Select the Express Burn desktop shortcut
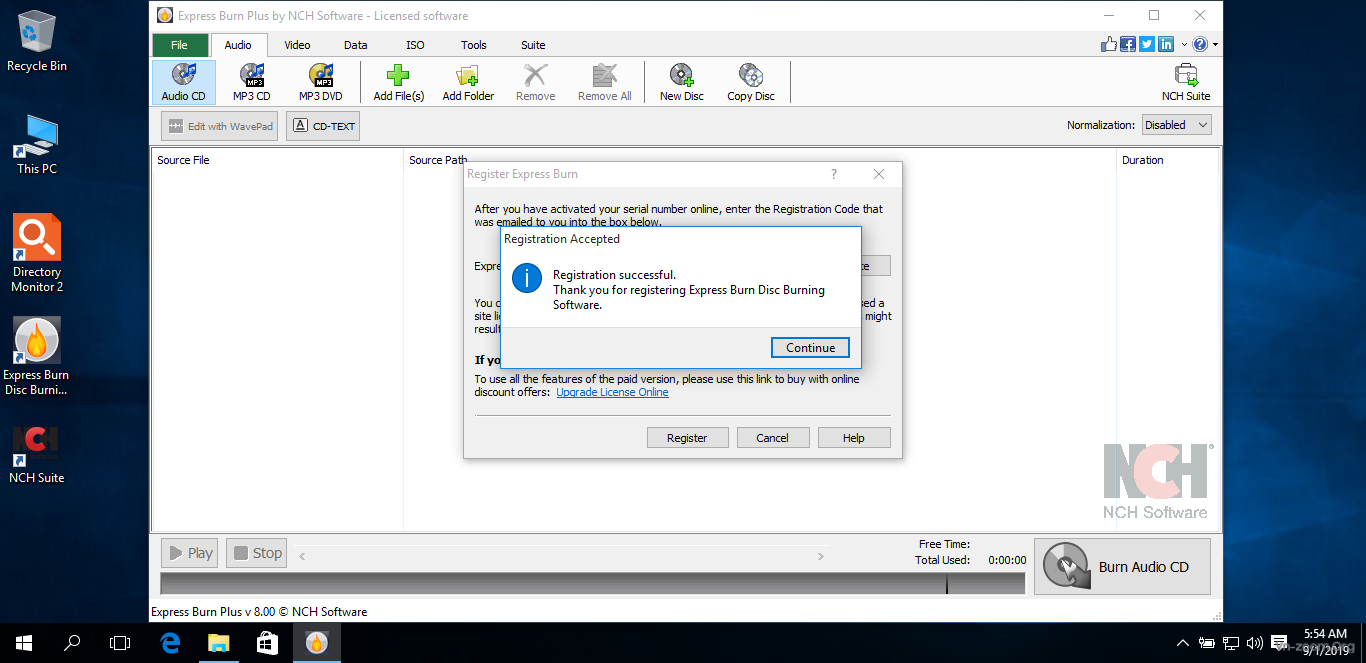 pyautogui.click(x=37, y=357)
